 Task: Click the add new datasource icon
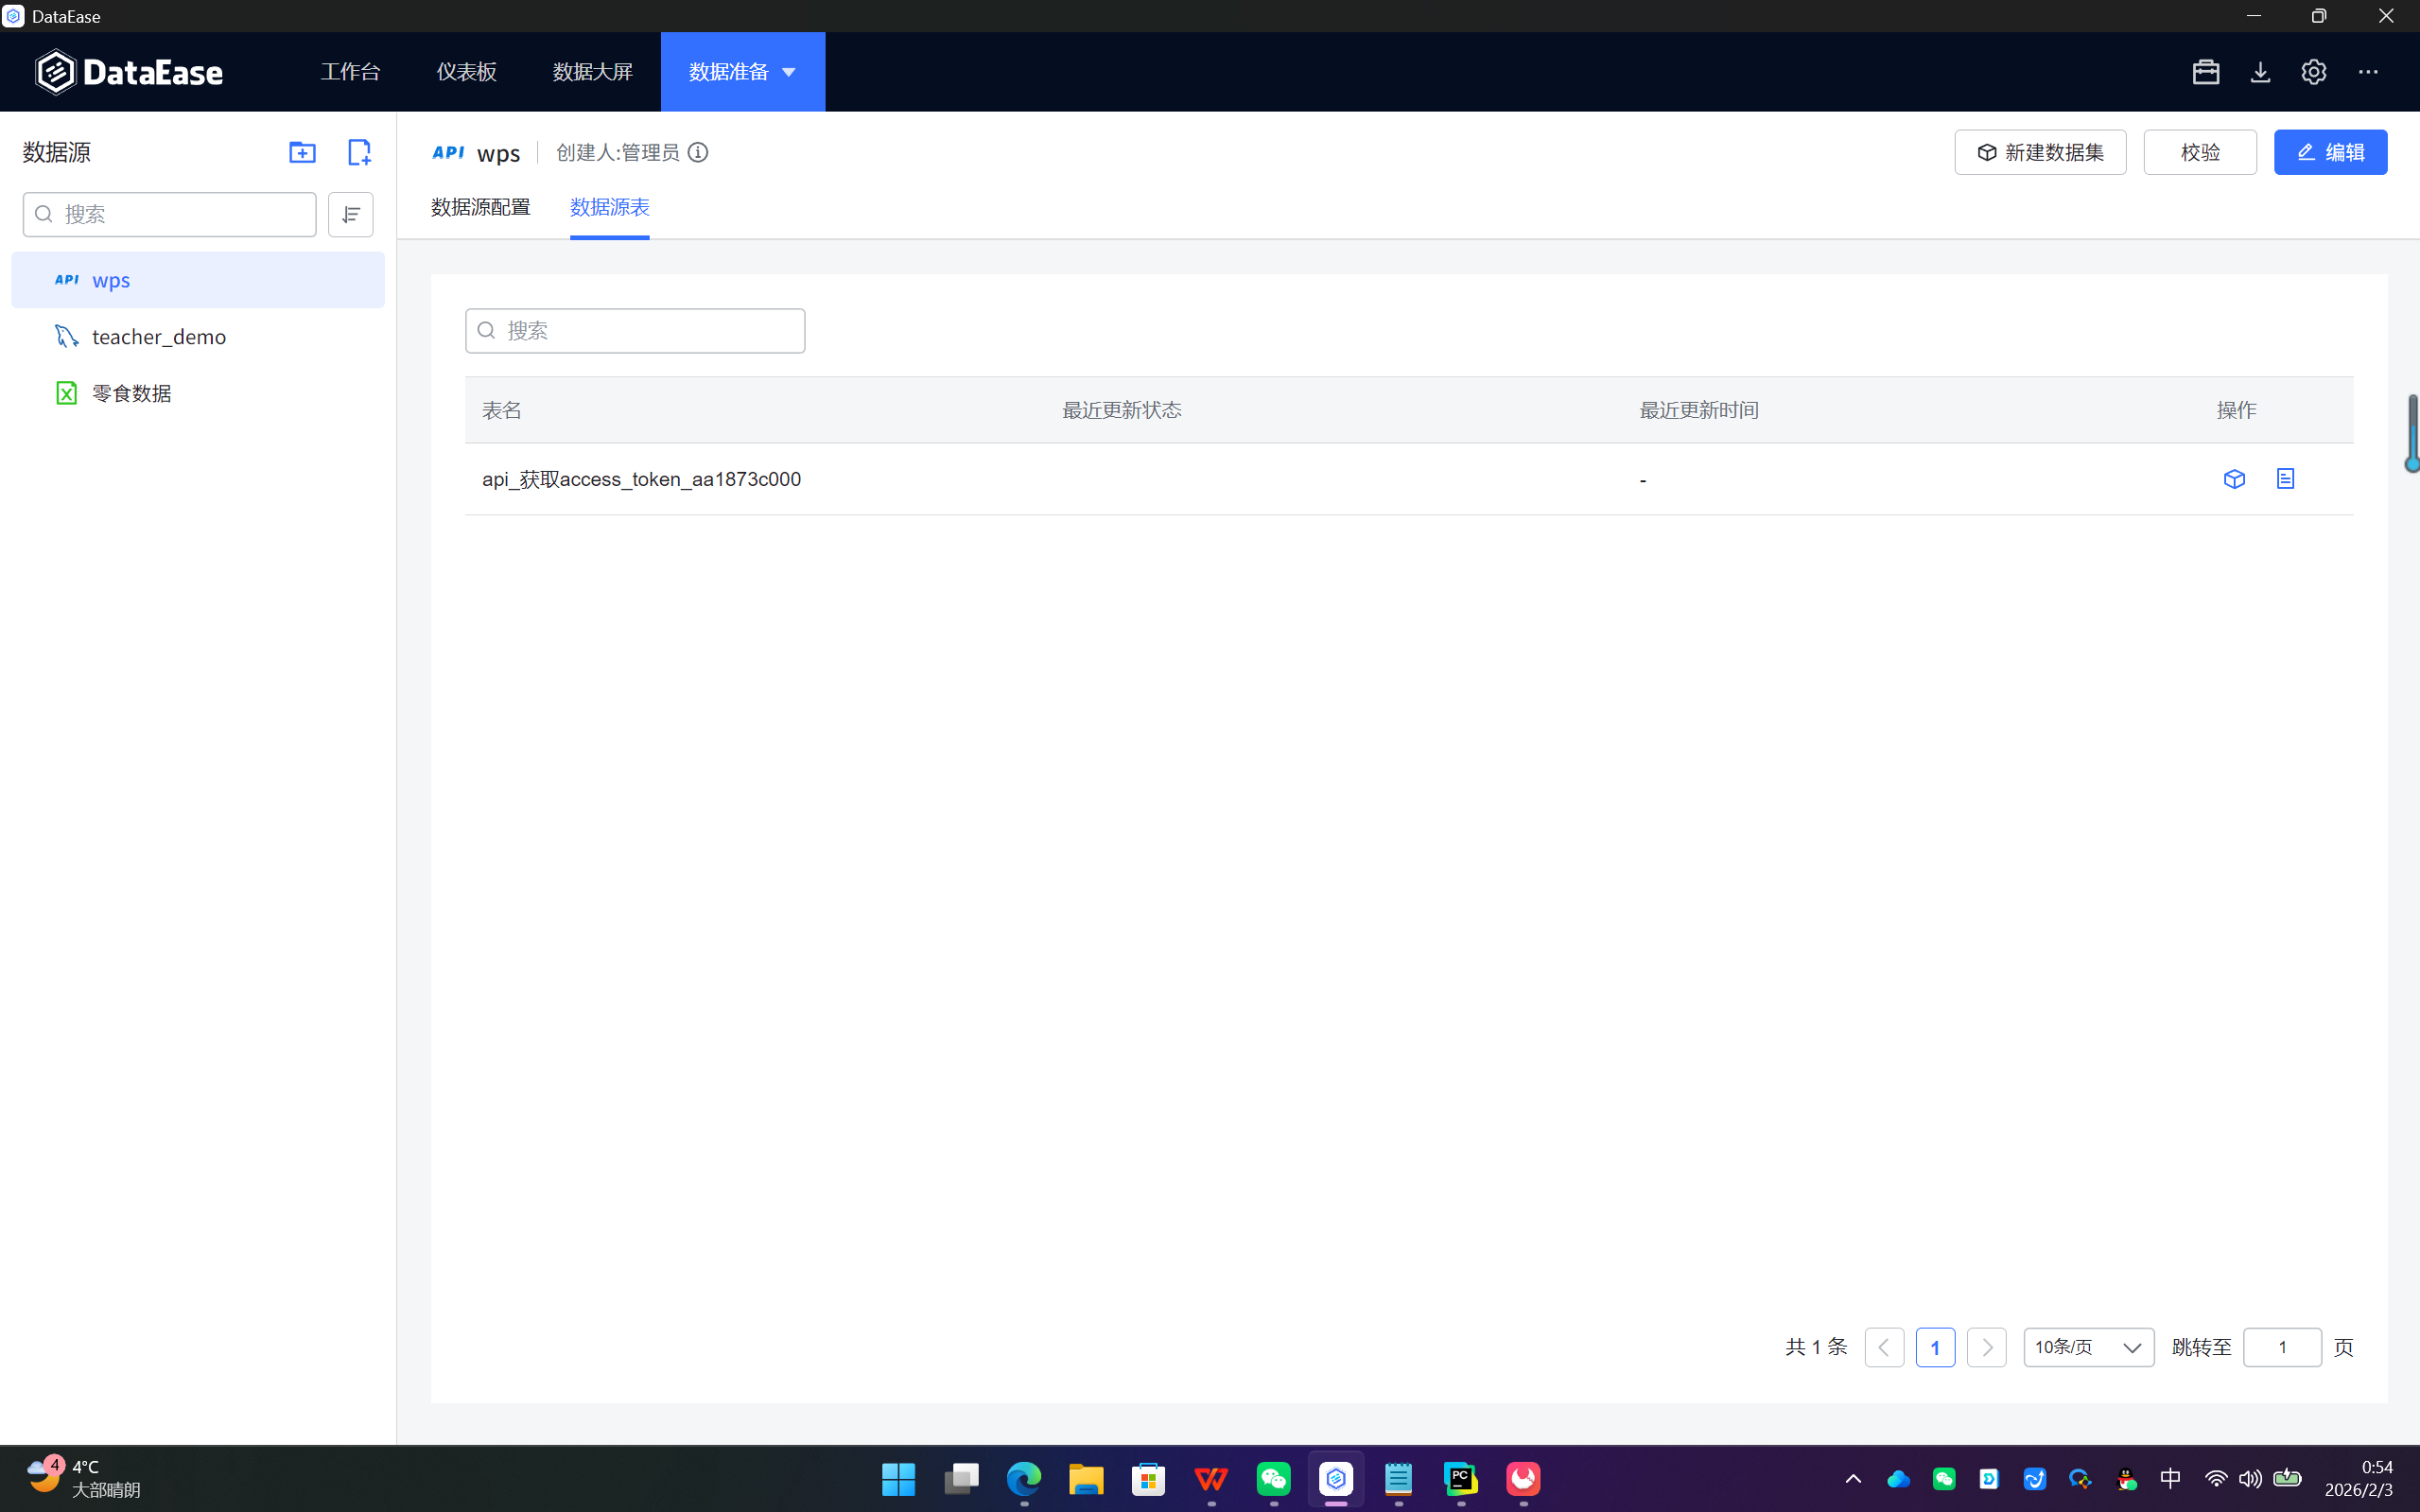[358, 152]
